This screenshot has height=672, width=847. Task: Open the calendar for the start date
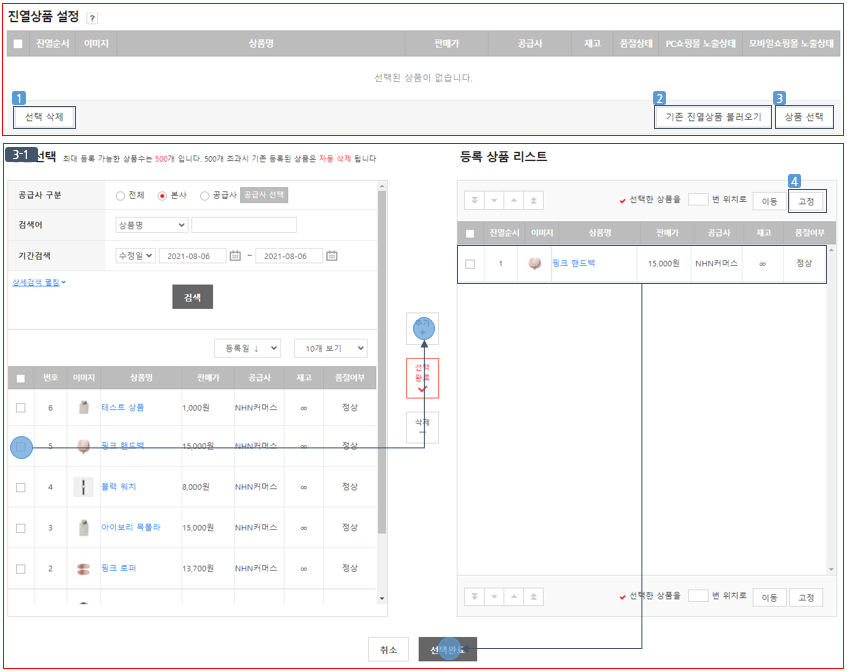coord(235,256)
